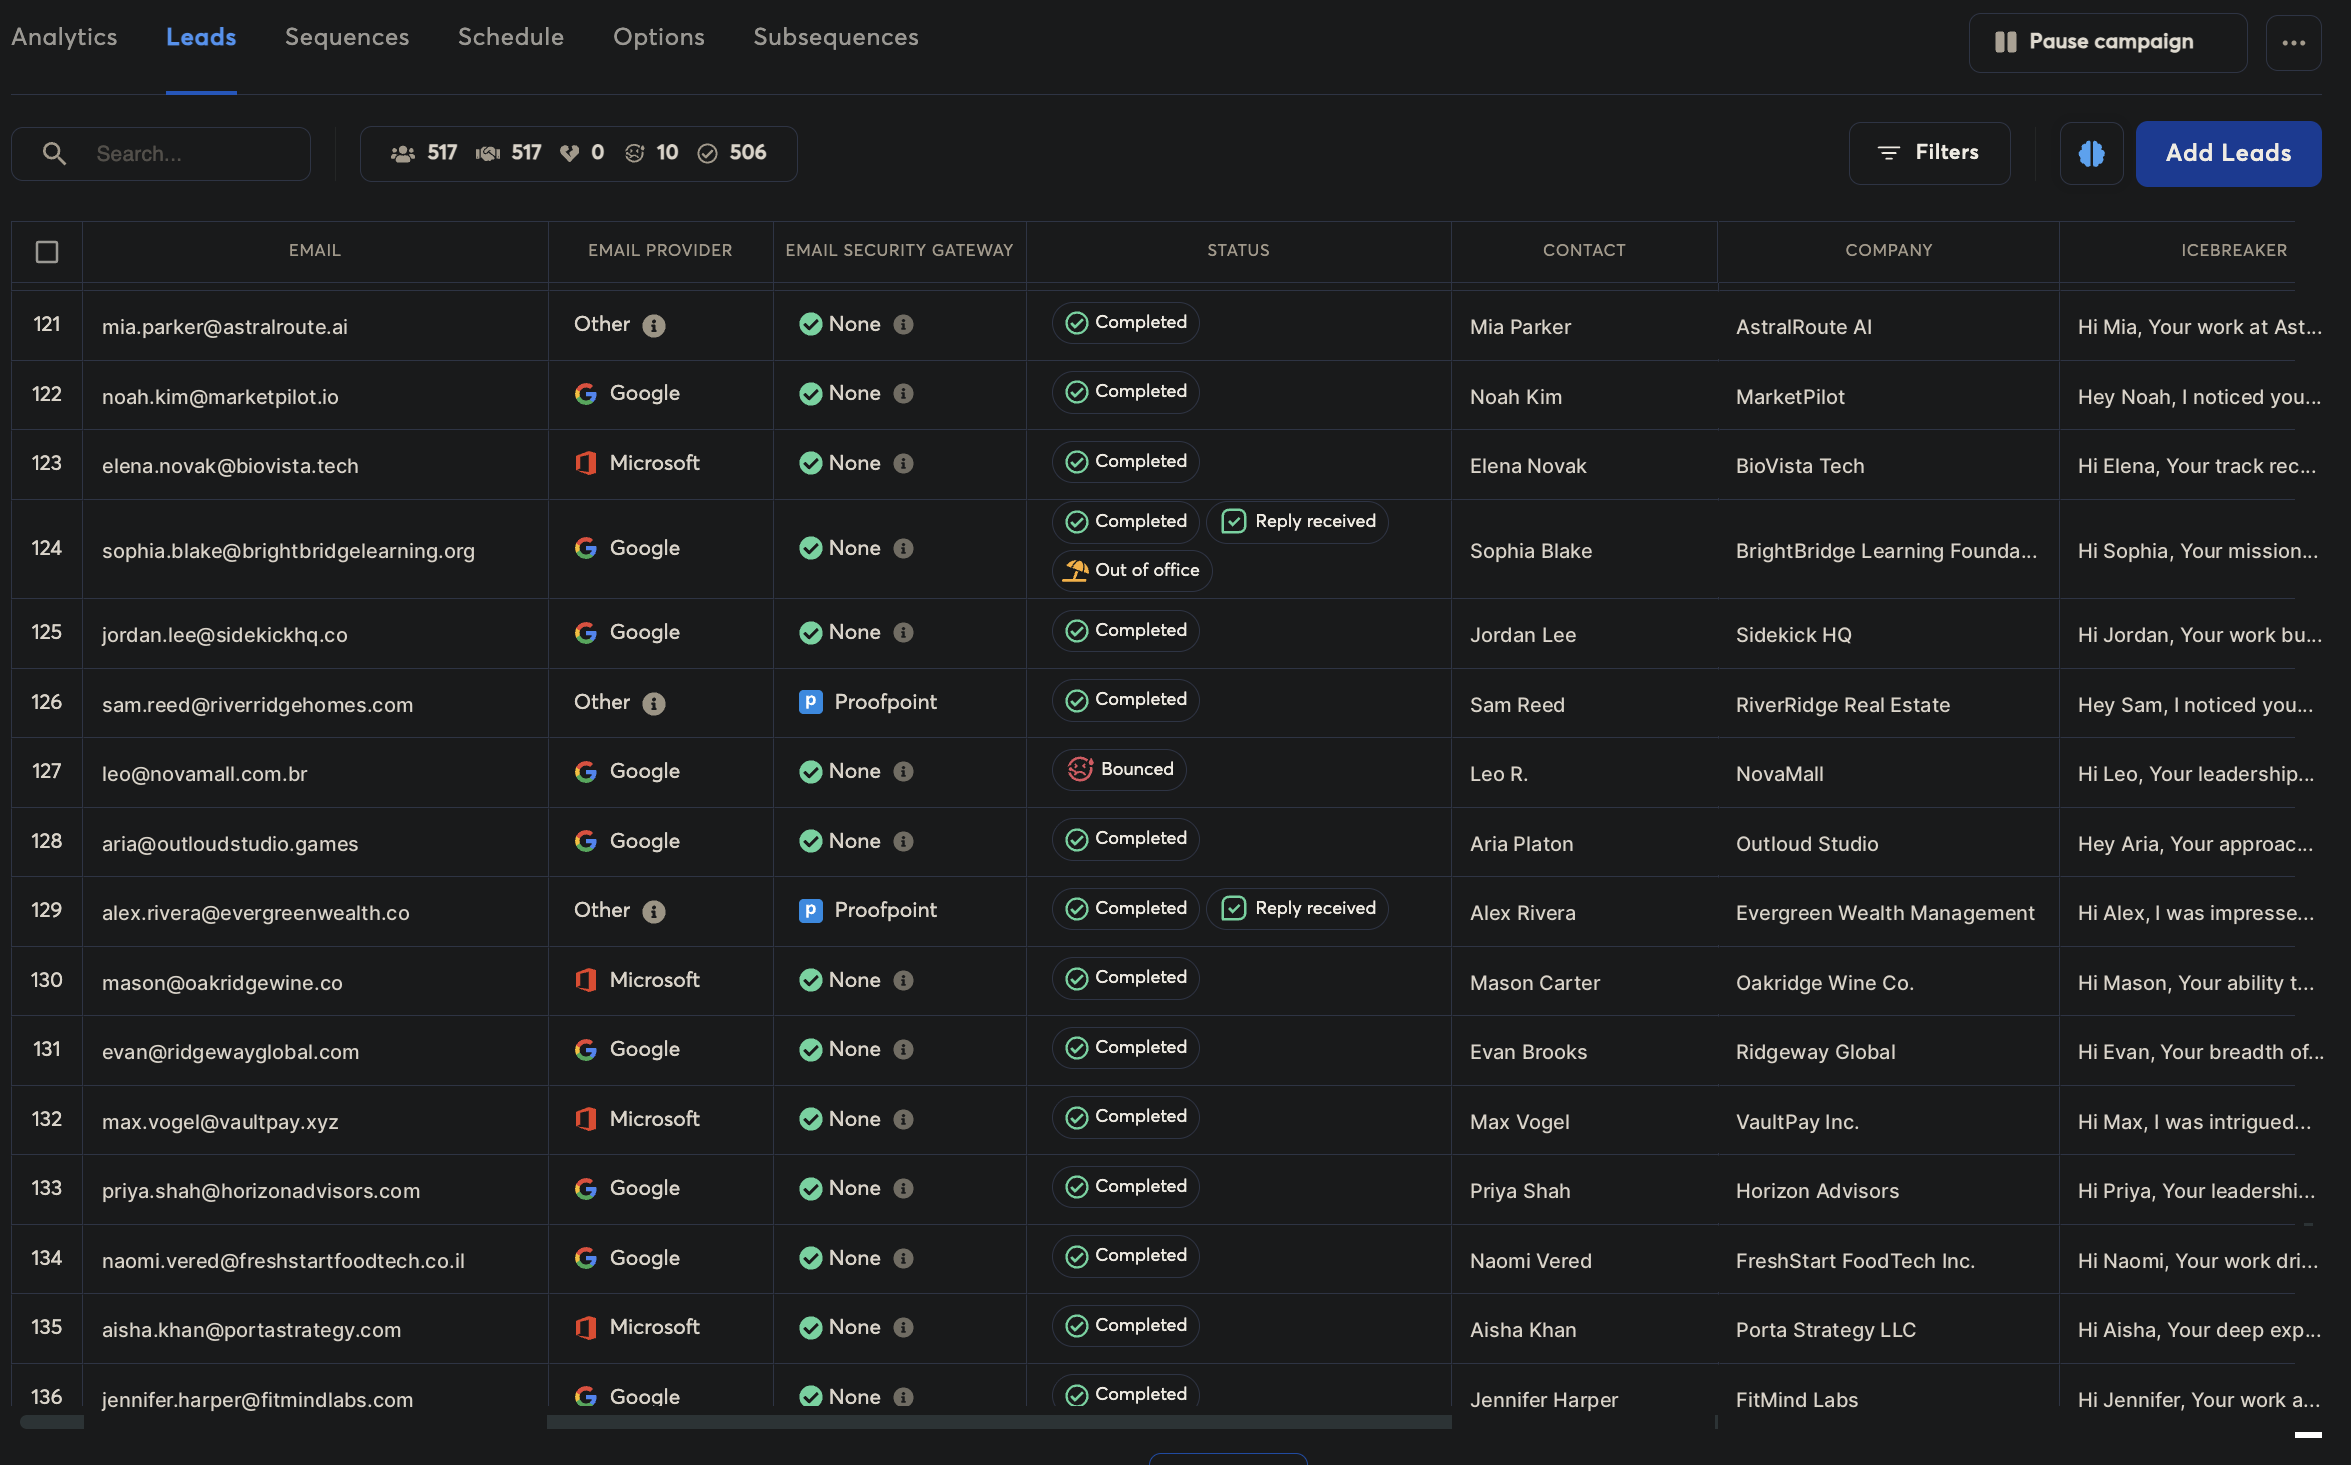Click the heart icon in the stats bar
2351x1465 pixels.
[x=570, y=153]
